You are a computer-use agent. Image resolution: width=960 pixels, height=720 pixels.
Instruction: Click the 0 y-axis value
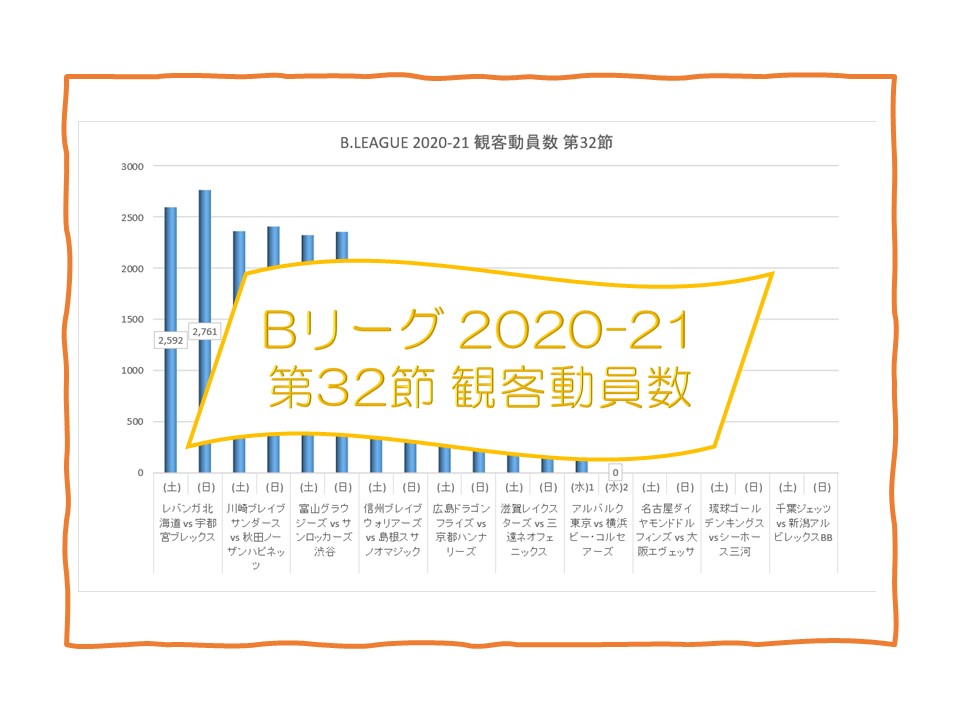pos(140,473)
